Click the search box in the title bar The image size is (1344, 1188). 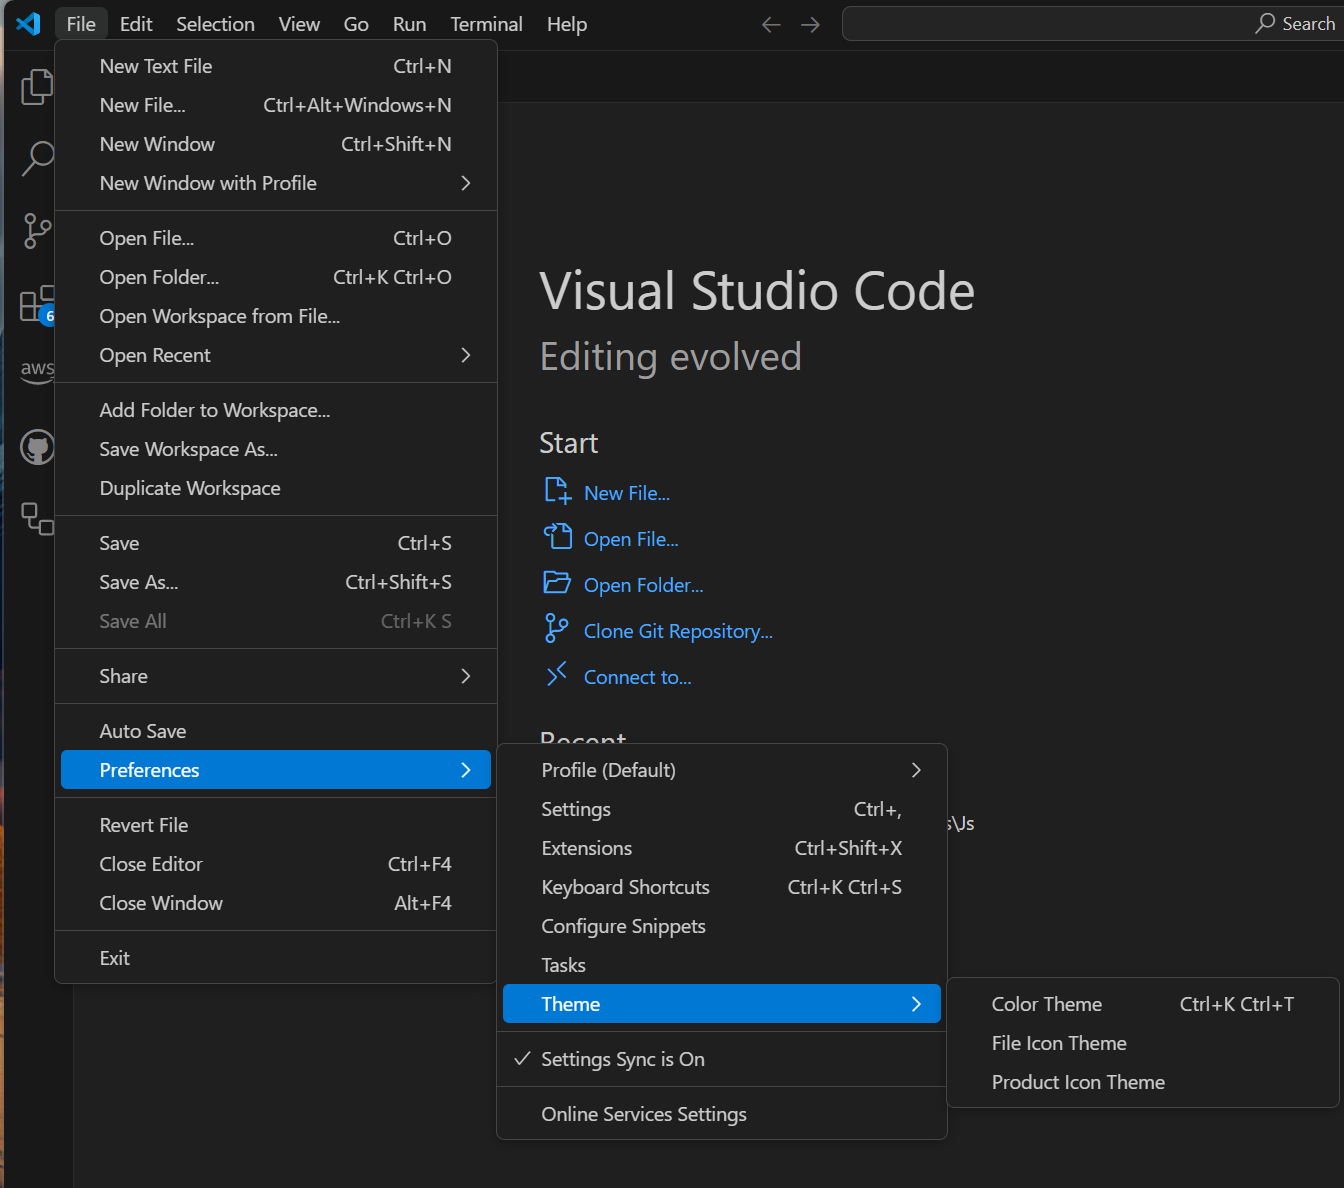1090,23
